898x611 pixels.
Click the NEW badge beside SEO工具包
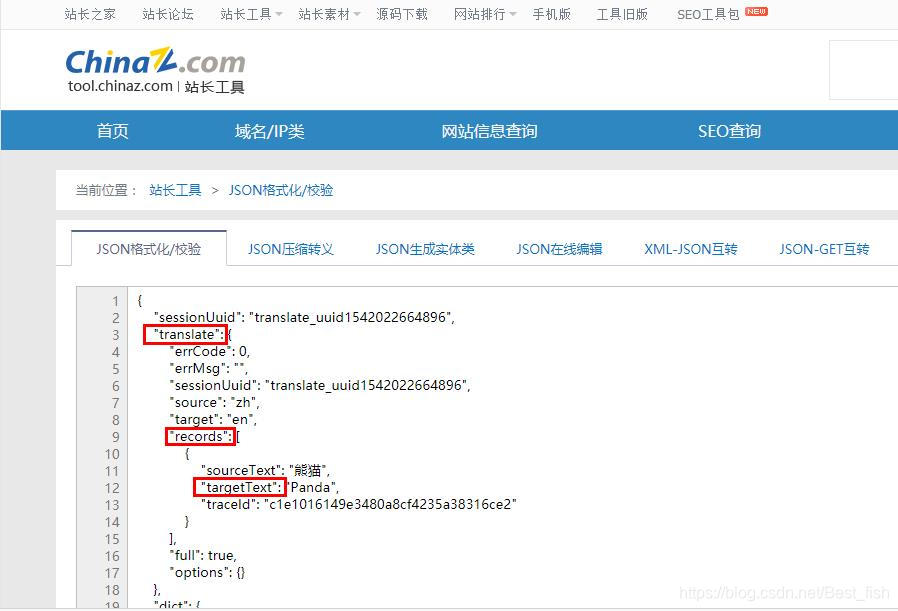pyautogui.click(x=756, y=11)
